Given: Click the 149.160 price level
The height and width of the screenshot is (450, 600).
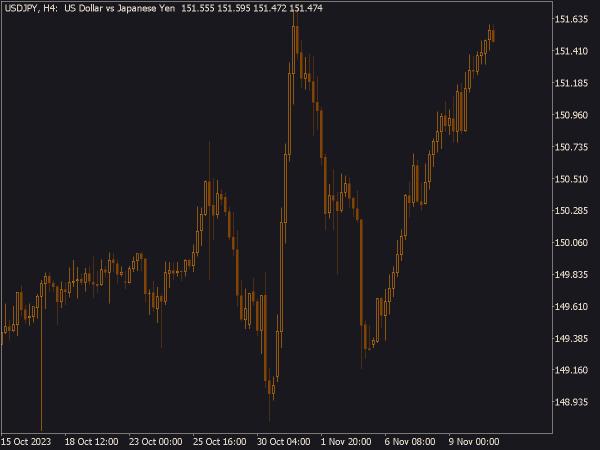Looking at the screenshot, I should (571, 370).
